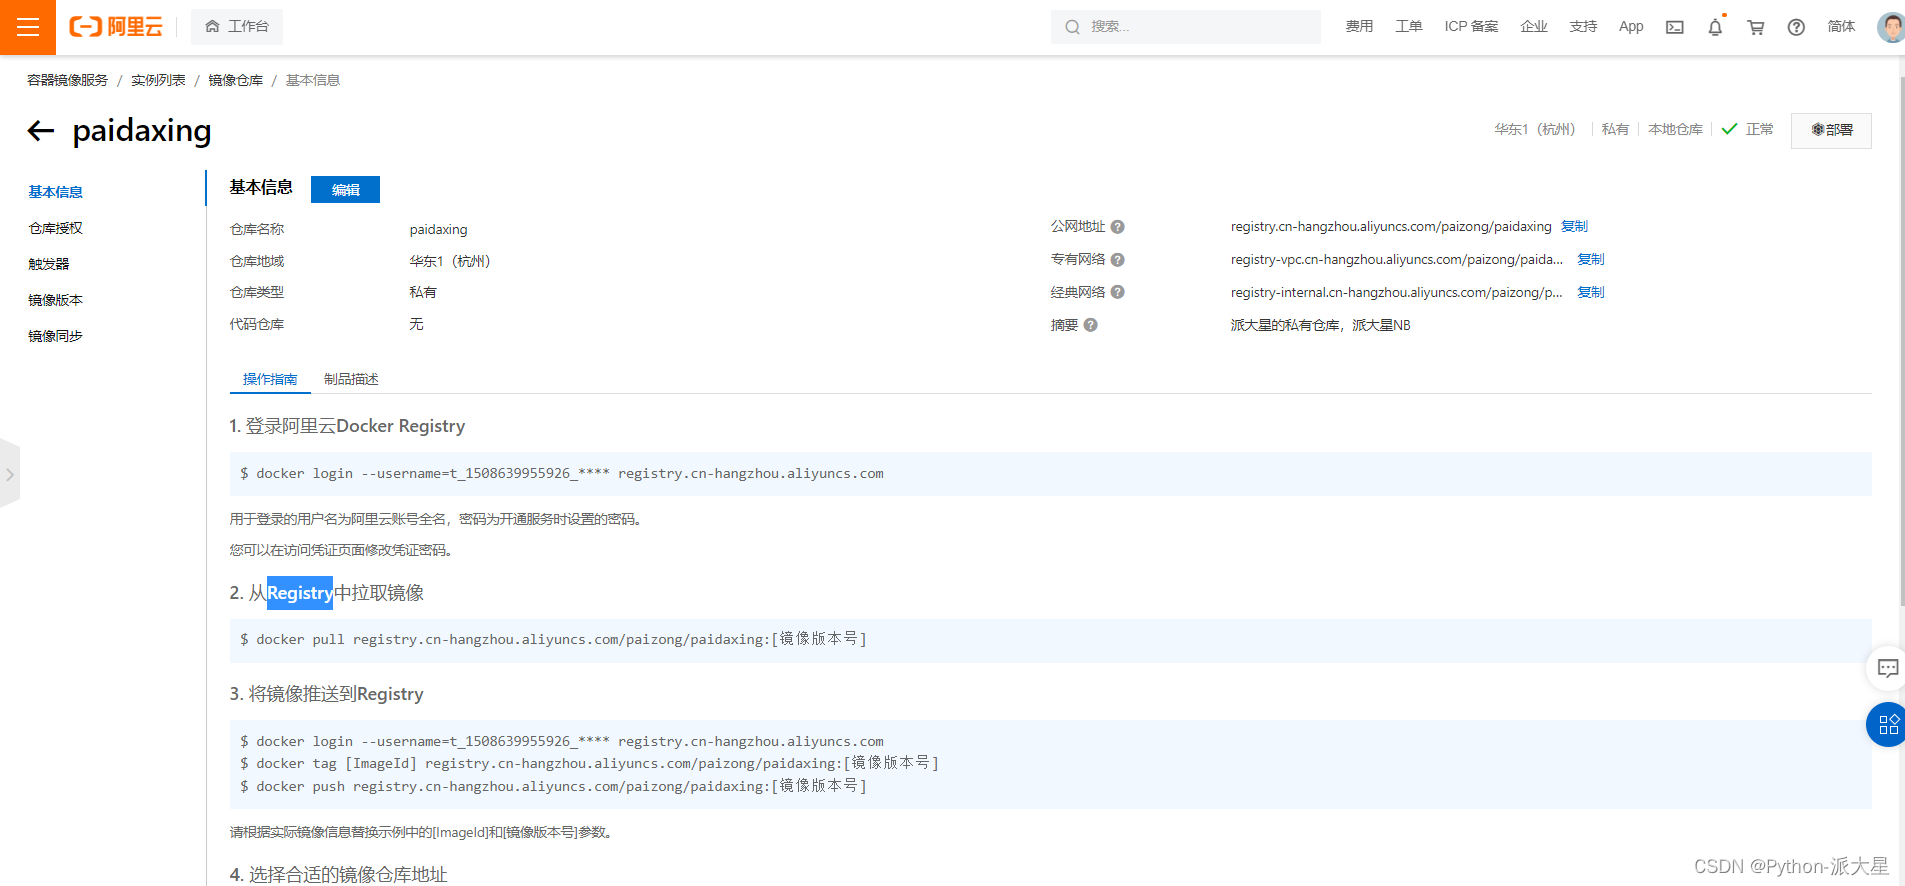This screenshot has width=1905, height=886.
Task: Open the 工单 menu
Action: [1409, 27]
